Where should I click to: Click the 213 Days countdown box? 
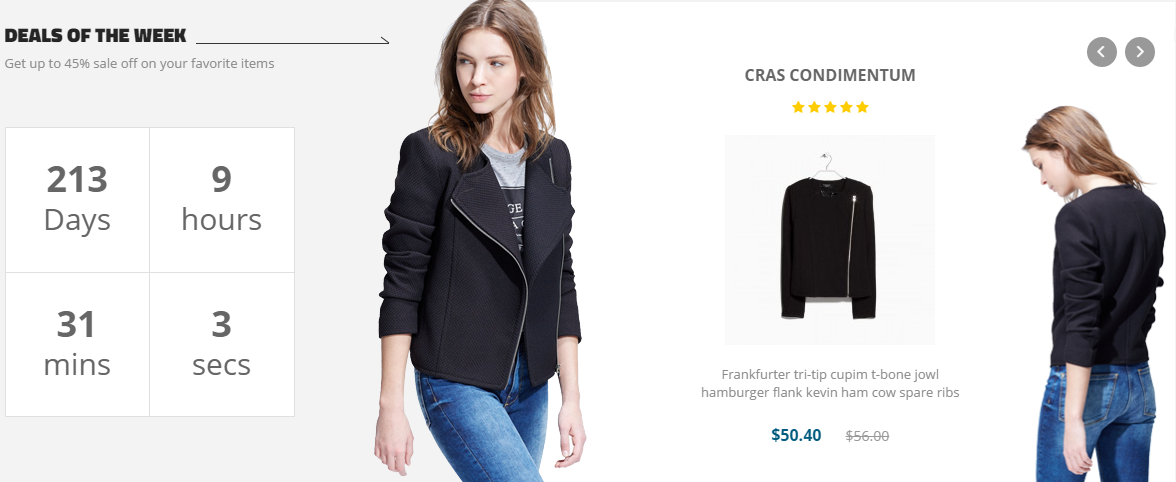[77, 199]
